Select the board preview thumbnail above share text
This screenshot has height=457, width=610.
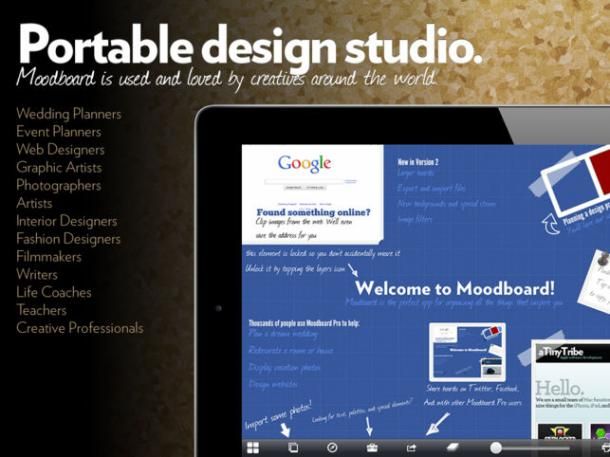click(x=467, y=352)
